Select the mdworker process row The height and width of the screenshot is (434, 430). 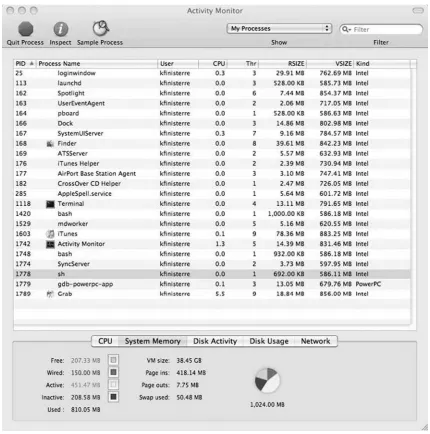[x=212, y=224]
